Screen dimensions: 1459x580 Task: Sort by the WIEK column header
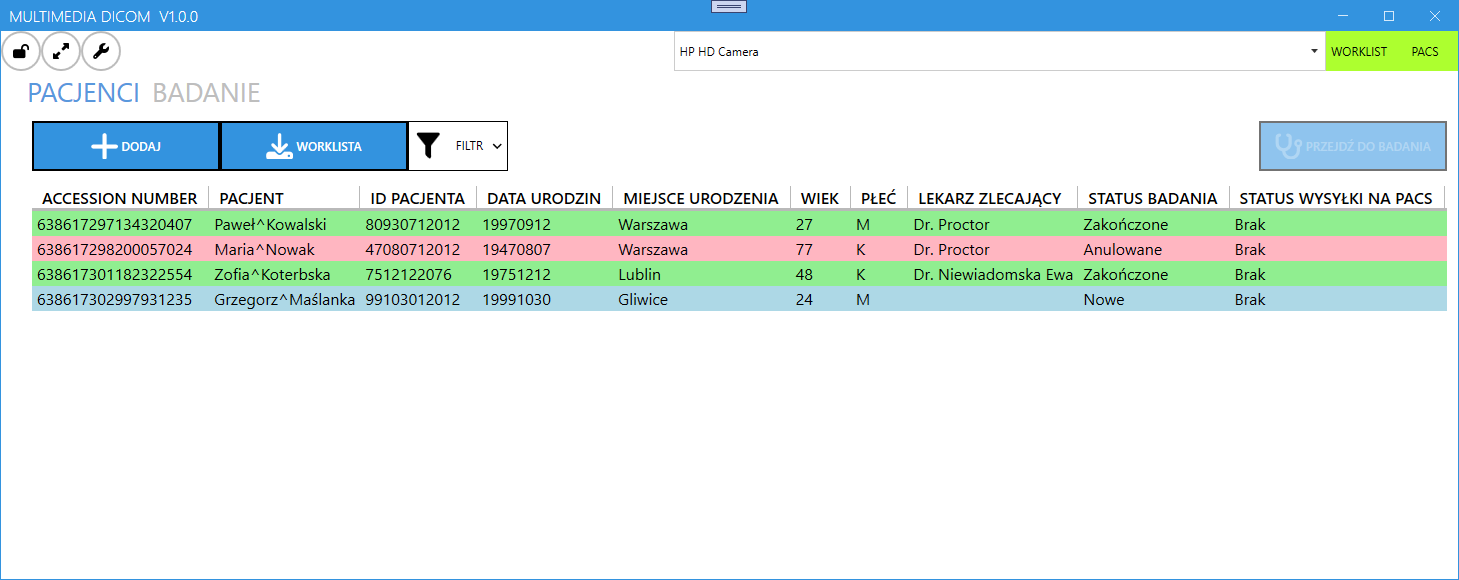[819, 198]
